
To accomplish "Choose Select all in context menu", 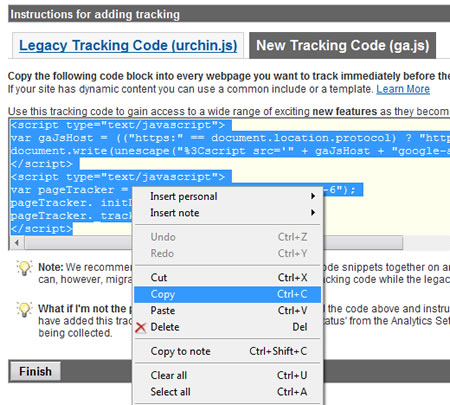I will pos(227,392).
